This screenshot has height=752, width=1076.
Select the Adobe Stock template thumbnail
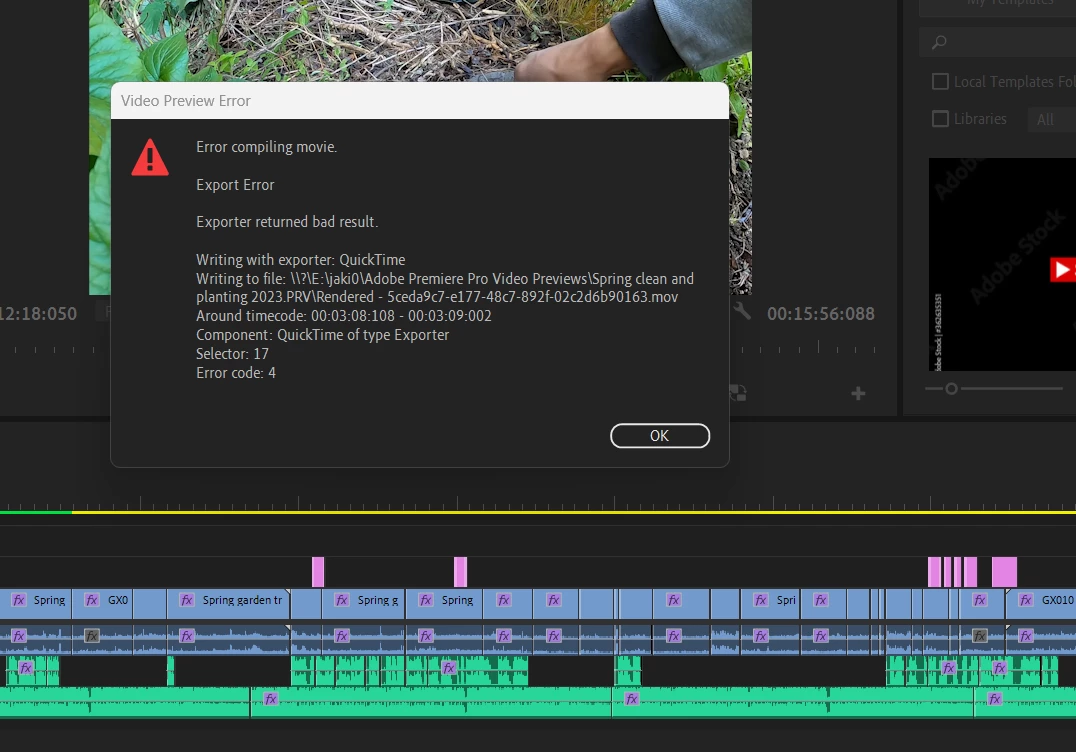click(1002, 265)
